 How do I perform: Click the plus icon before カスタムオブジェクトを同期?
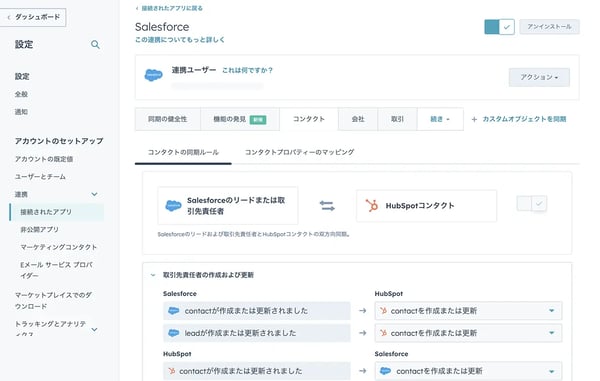coord(474,119)
